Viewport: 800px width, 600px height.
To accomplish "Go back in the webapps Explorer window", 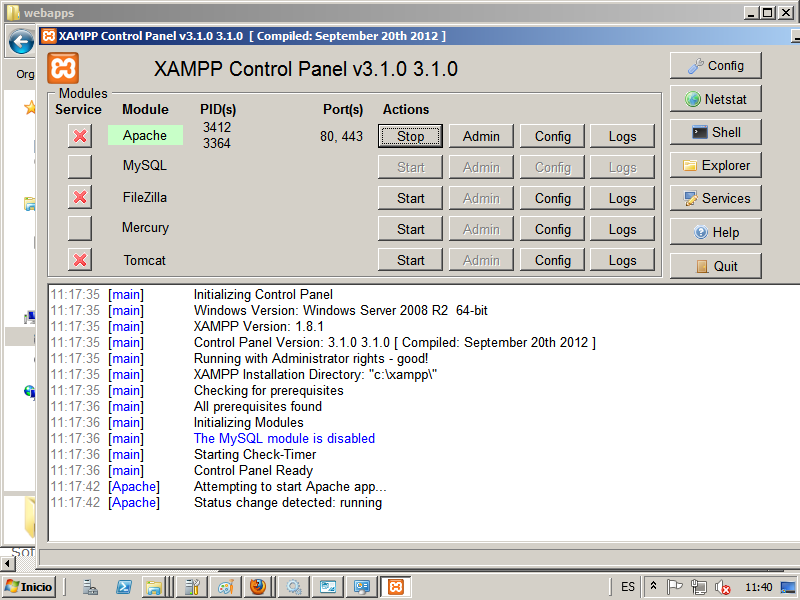I will click(x=21, y=42).
